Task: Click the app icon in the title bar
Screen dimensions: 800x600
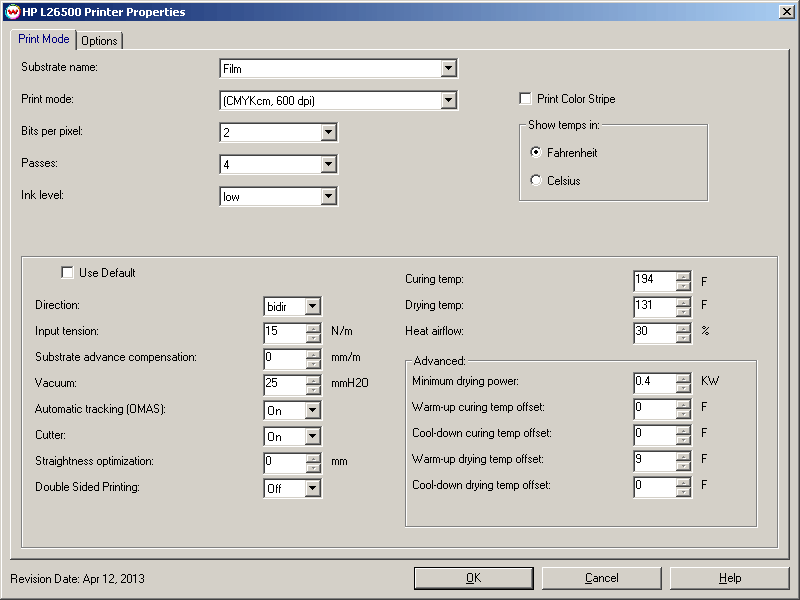Action: click(x=12, y=12)
